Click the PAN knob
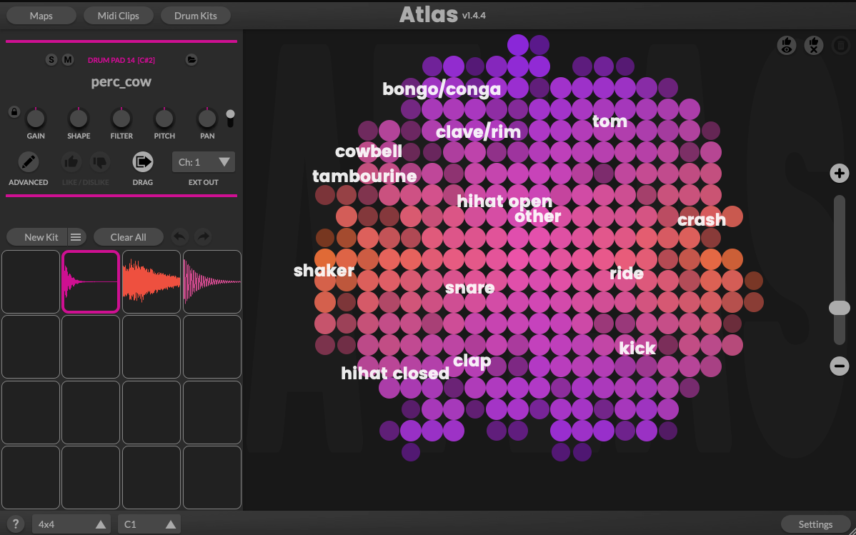 pos(207,118)
